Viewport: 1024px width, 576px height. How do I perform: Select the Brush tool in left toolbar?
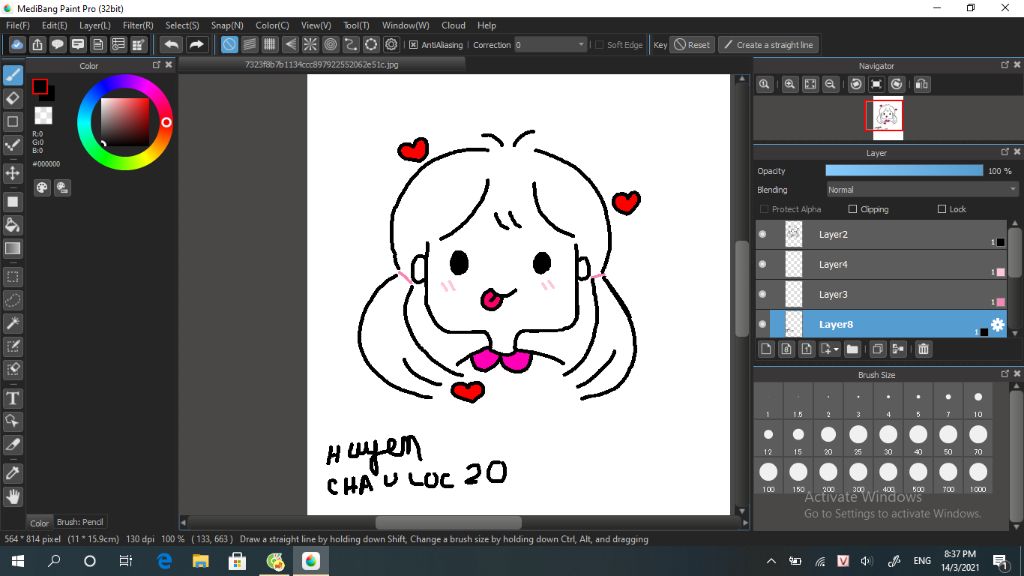click(13, 75)
